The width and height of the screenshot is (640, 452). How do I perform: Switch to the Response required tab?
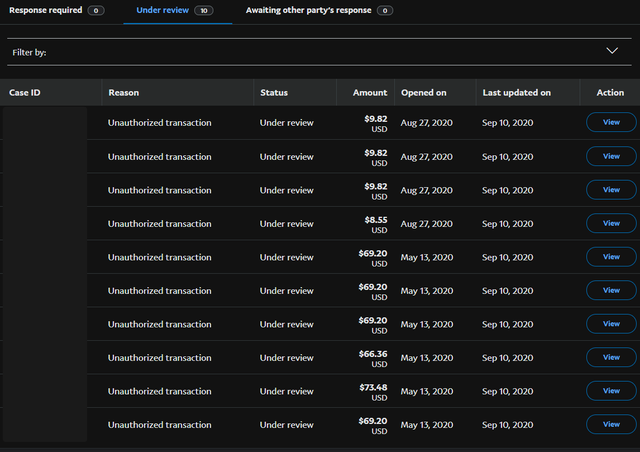point(56,10)
